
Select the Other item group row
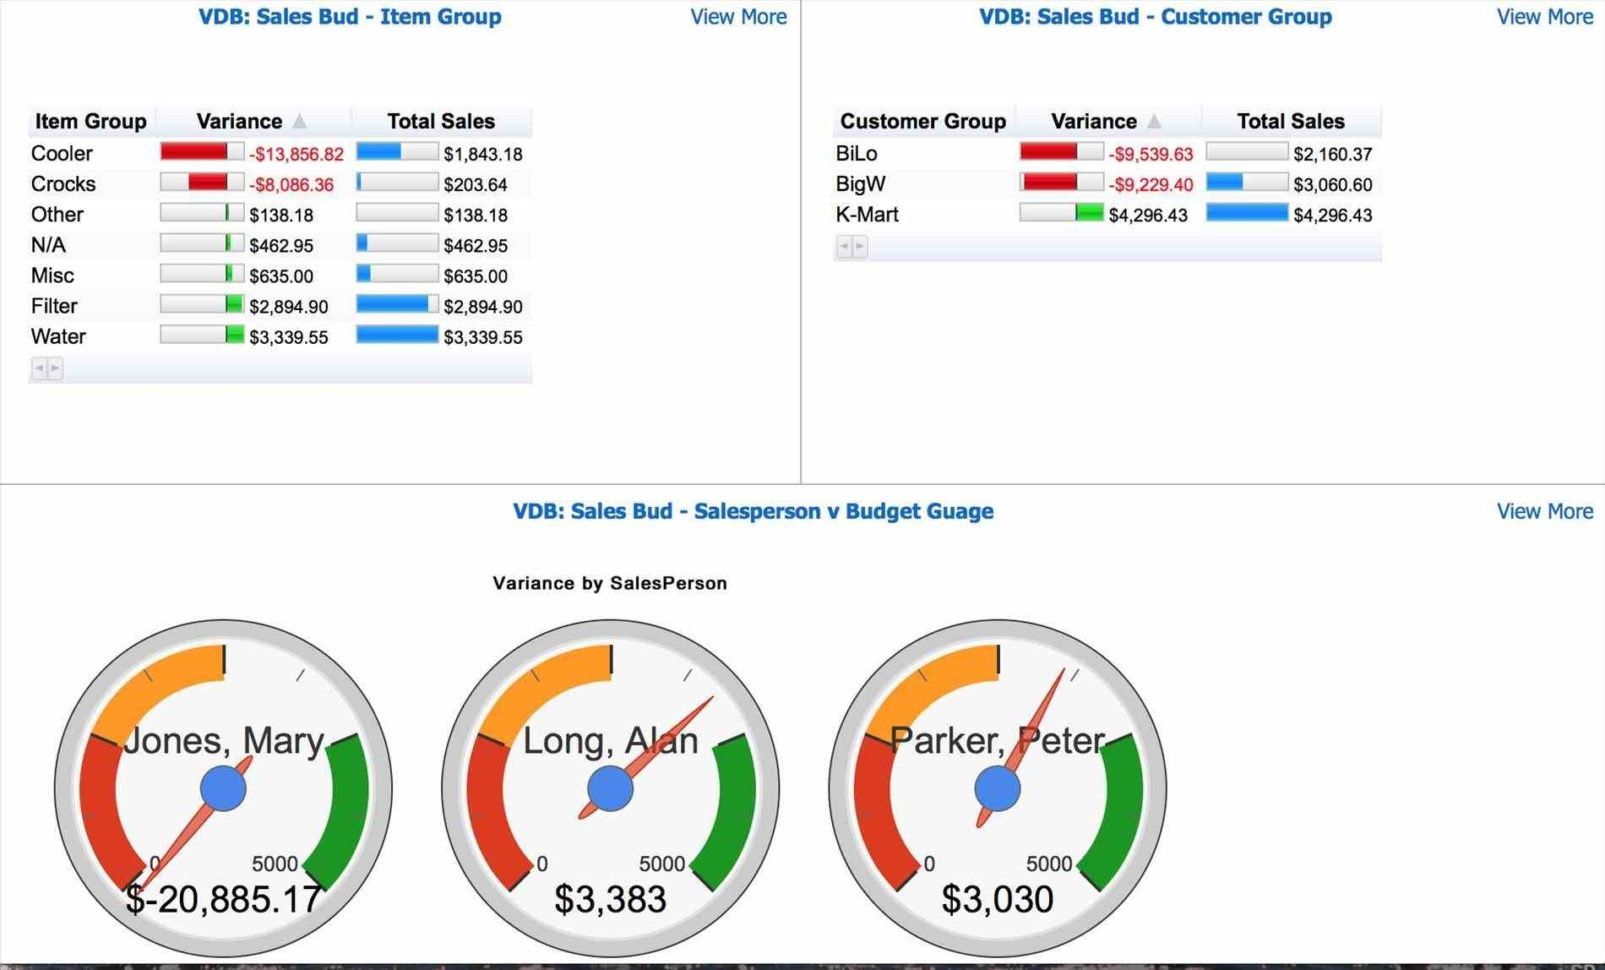[x=280, y=214]
